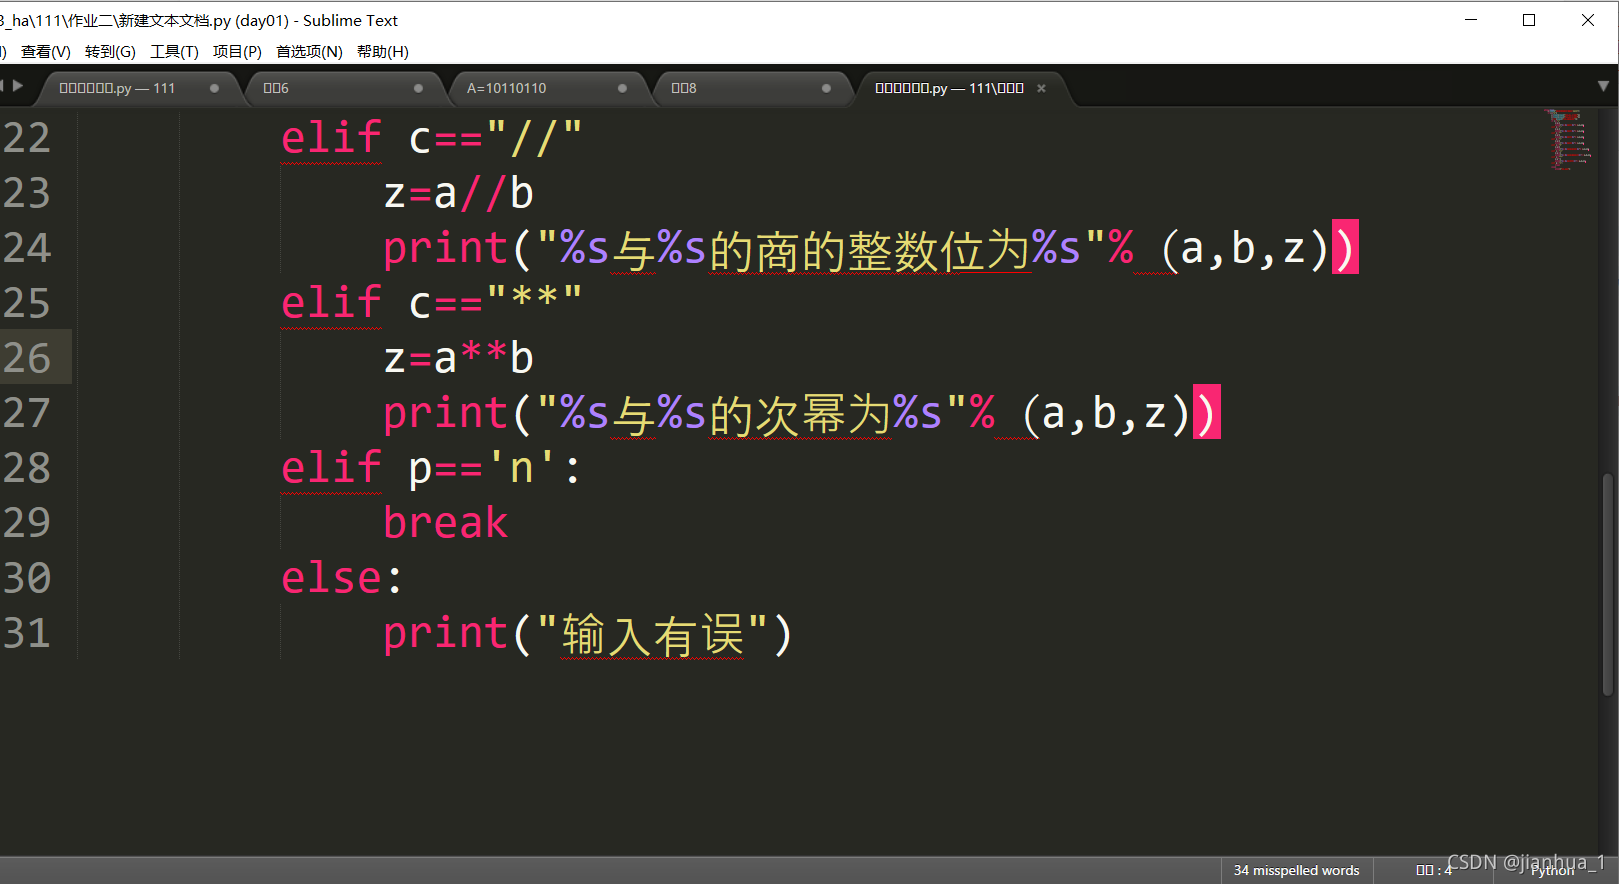Click unsaved dot on A=10110110 tab
The width and height of the screenshot is (1619, 884).
[622, 88]
